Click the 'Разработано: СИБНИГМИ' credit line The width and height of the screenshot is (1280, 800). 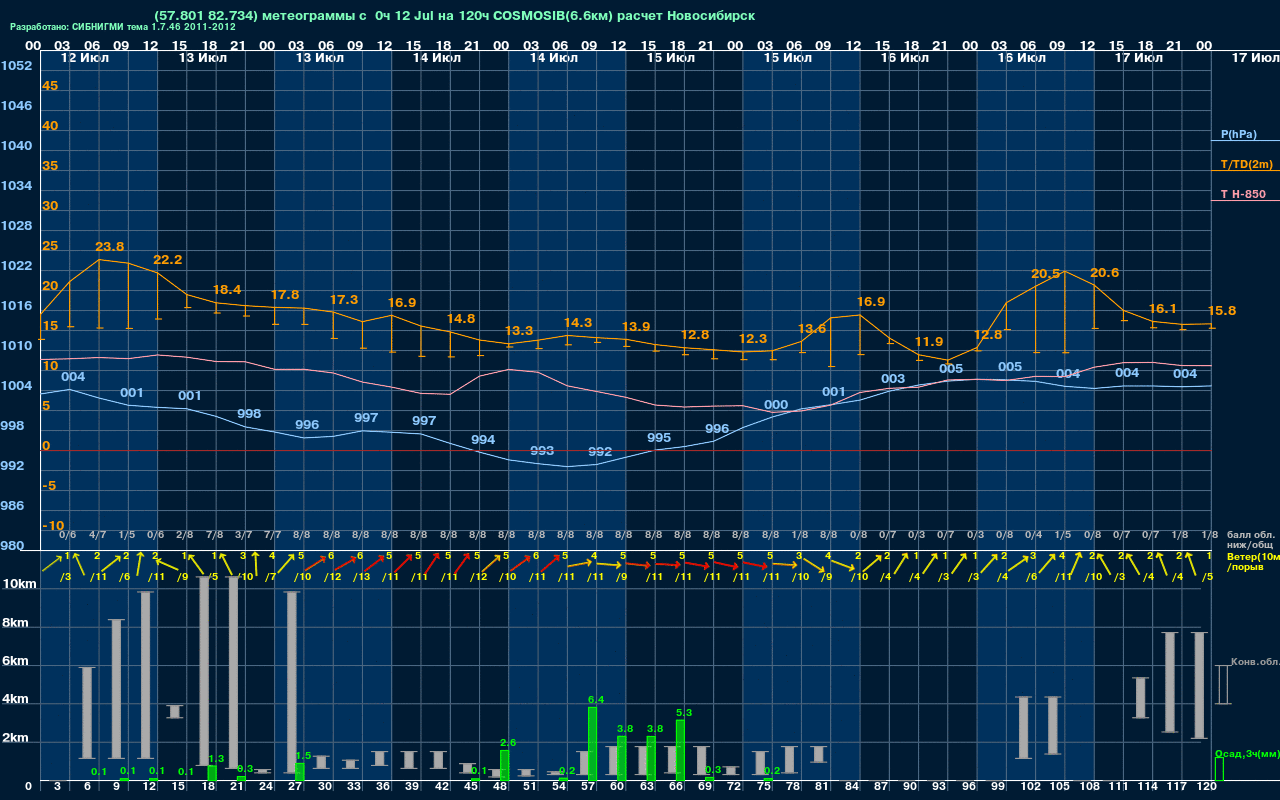(x=123, y=27)
